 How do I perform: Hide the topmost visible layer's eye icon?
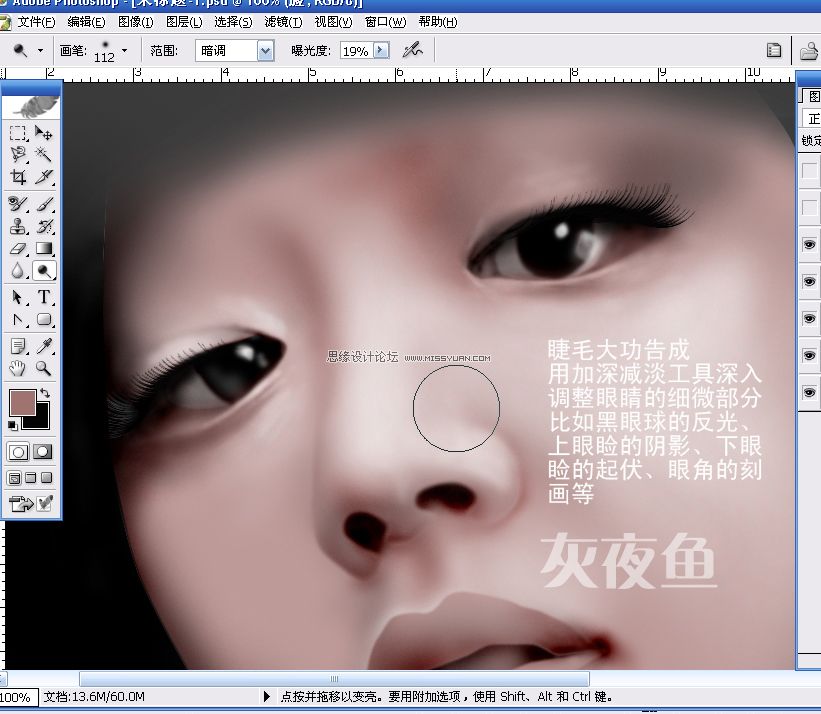pos(809,244)
